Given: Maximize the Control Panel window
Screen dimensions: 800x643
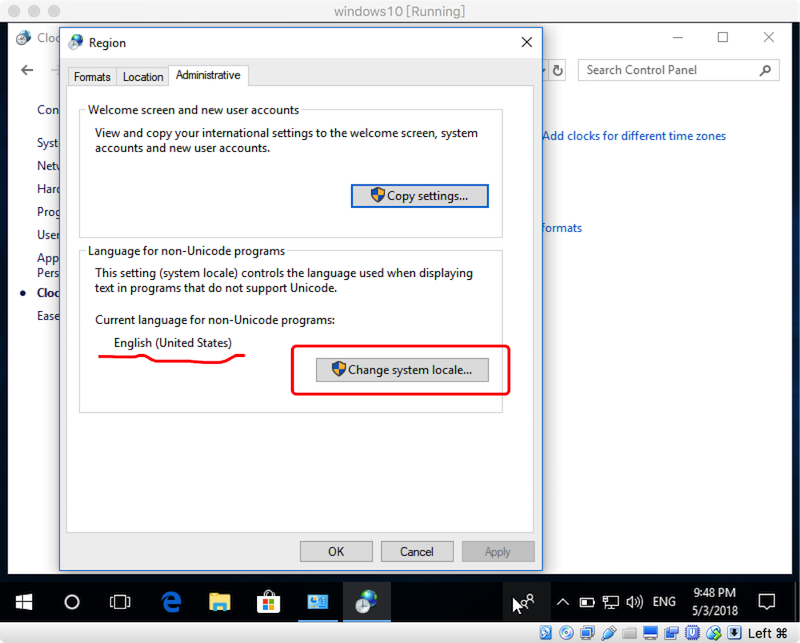Looking at the screenshot, I should (722, 37).
